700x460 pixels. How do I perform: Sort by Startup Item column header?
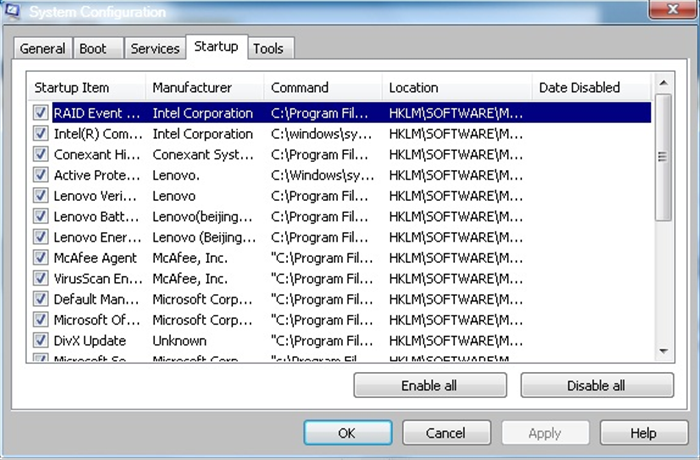click(86, 88)
